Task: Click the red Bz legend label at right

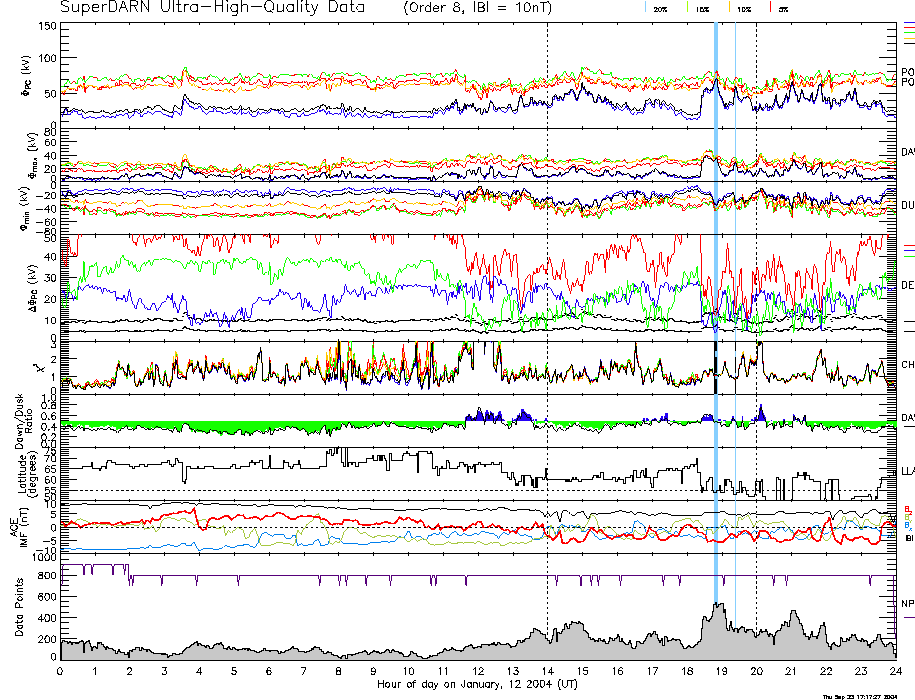Action: (x=907, y=509)
